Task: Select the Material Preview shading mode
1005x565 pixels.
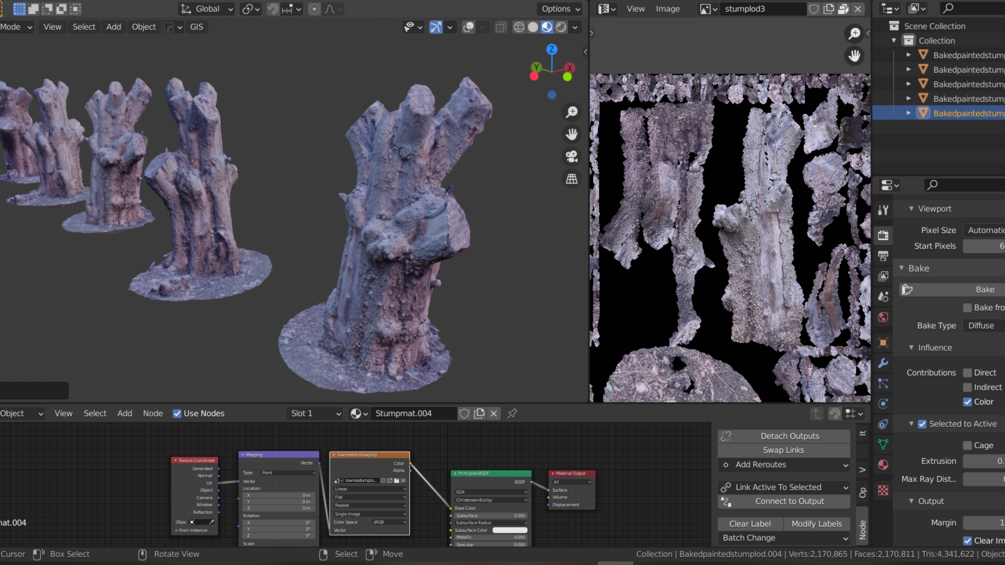Action: 547,27
